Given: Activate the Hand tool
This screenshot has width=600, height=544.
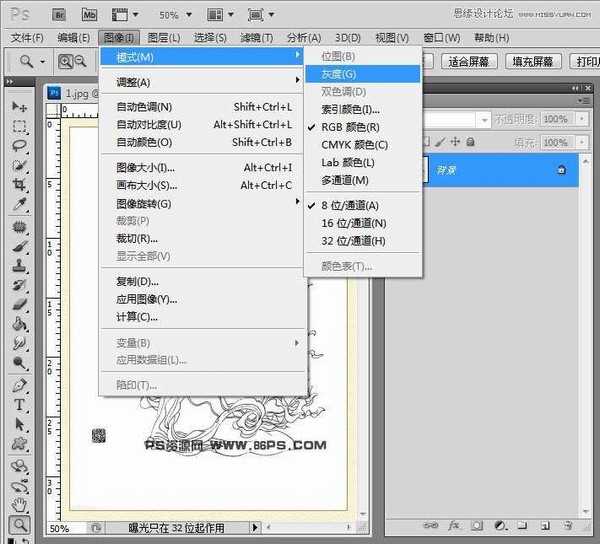Looking at the screenshot, I should pyautogui.click(x=19, y=504).
